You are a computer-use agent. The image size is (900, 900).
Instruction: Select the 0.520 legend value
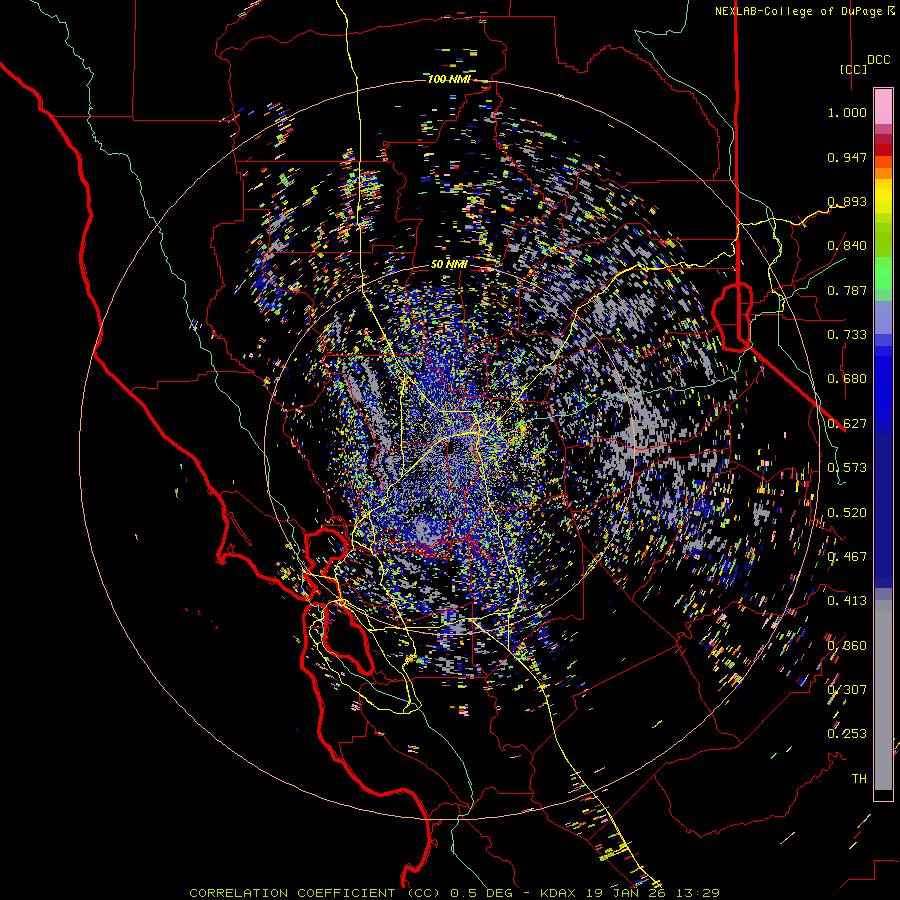[x=847, y=513]
